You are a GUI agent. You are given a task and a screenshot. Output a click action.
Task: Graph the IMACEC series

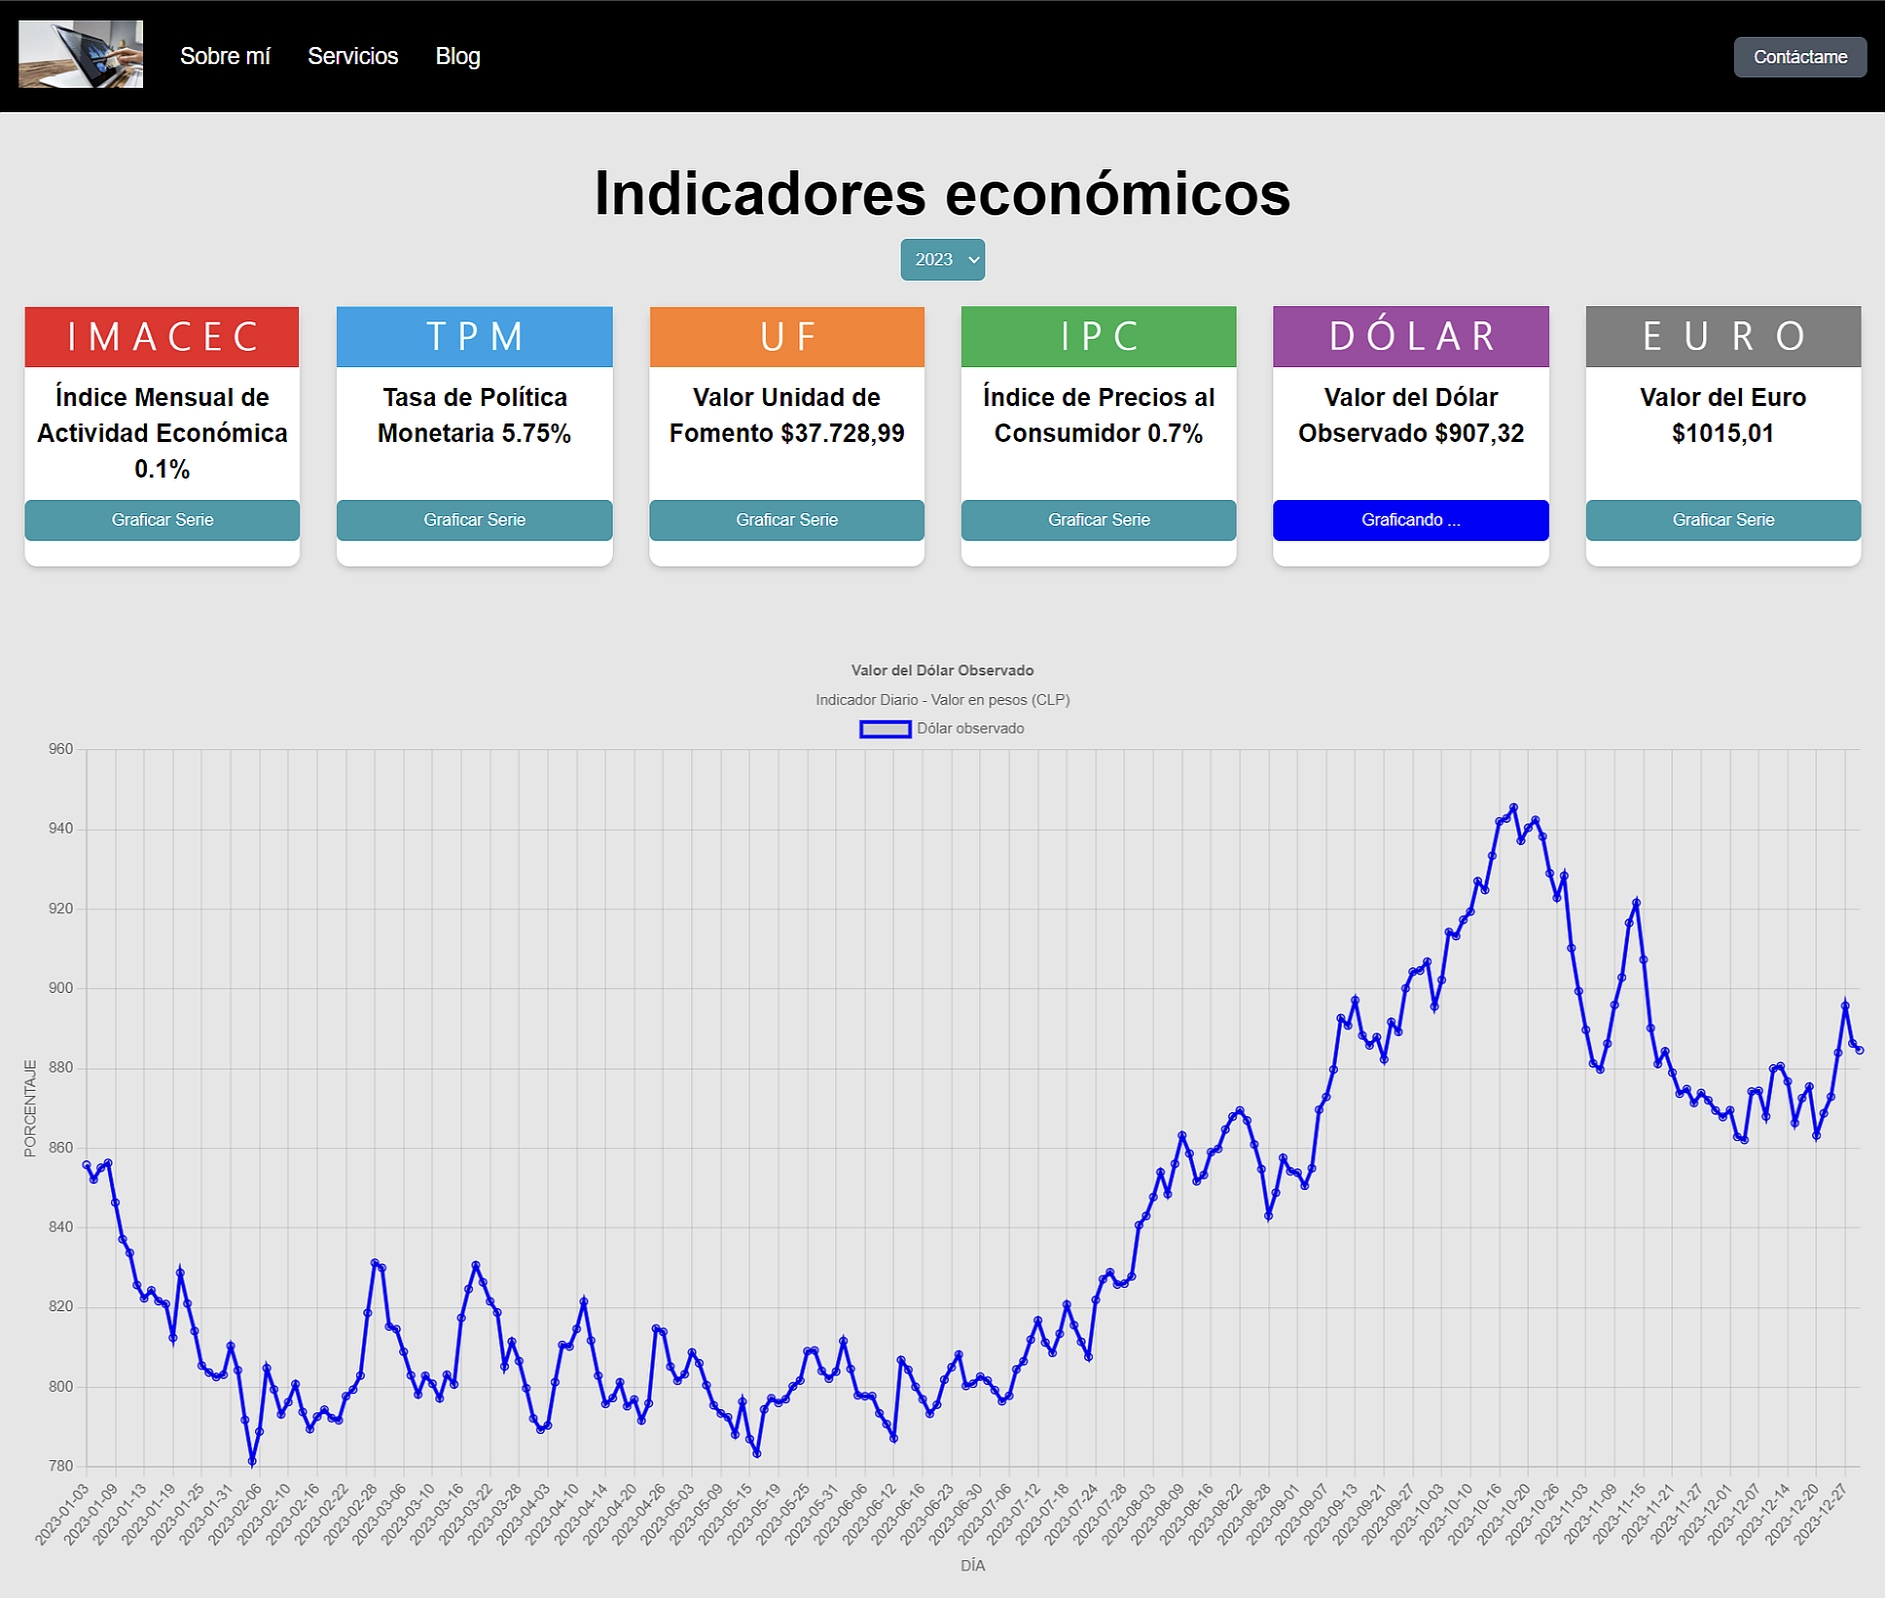pyautogui.click(x=162, y=520)
